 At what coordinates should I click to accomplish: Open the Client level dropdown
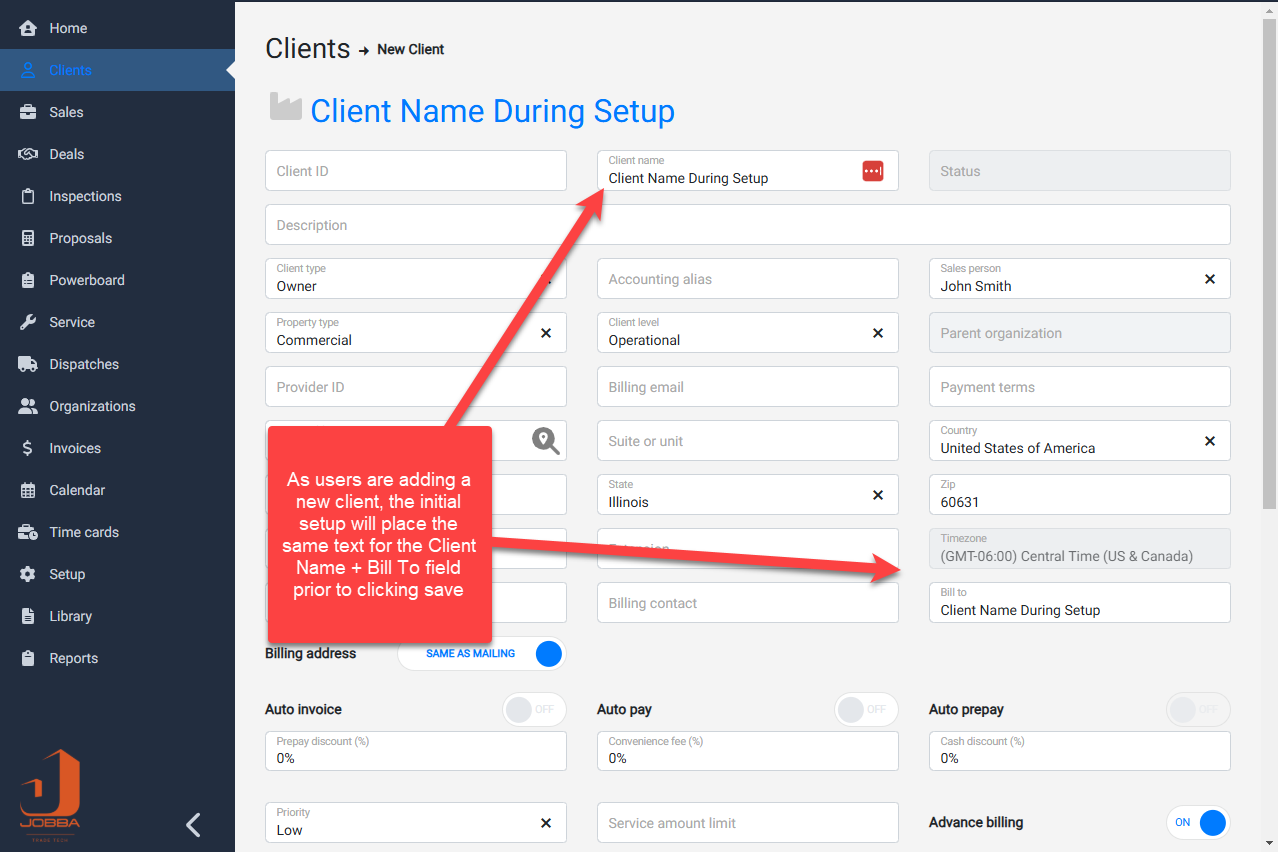pos(730,333)
